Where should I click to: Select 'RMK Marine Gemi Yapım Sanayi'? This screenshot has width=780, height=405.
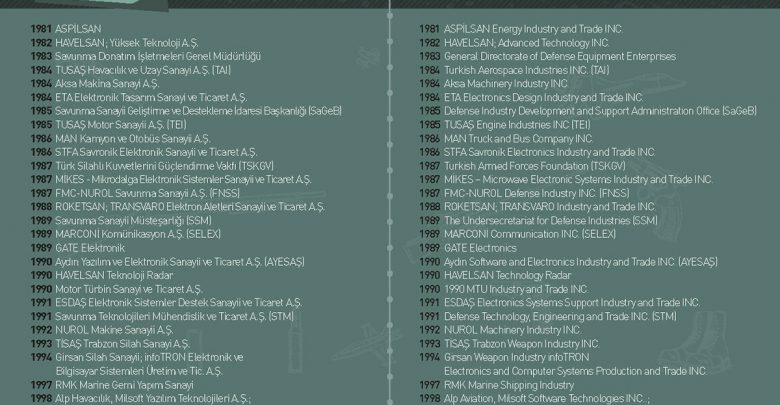124,385
